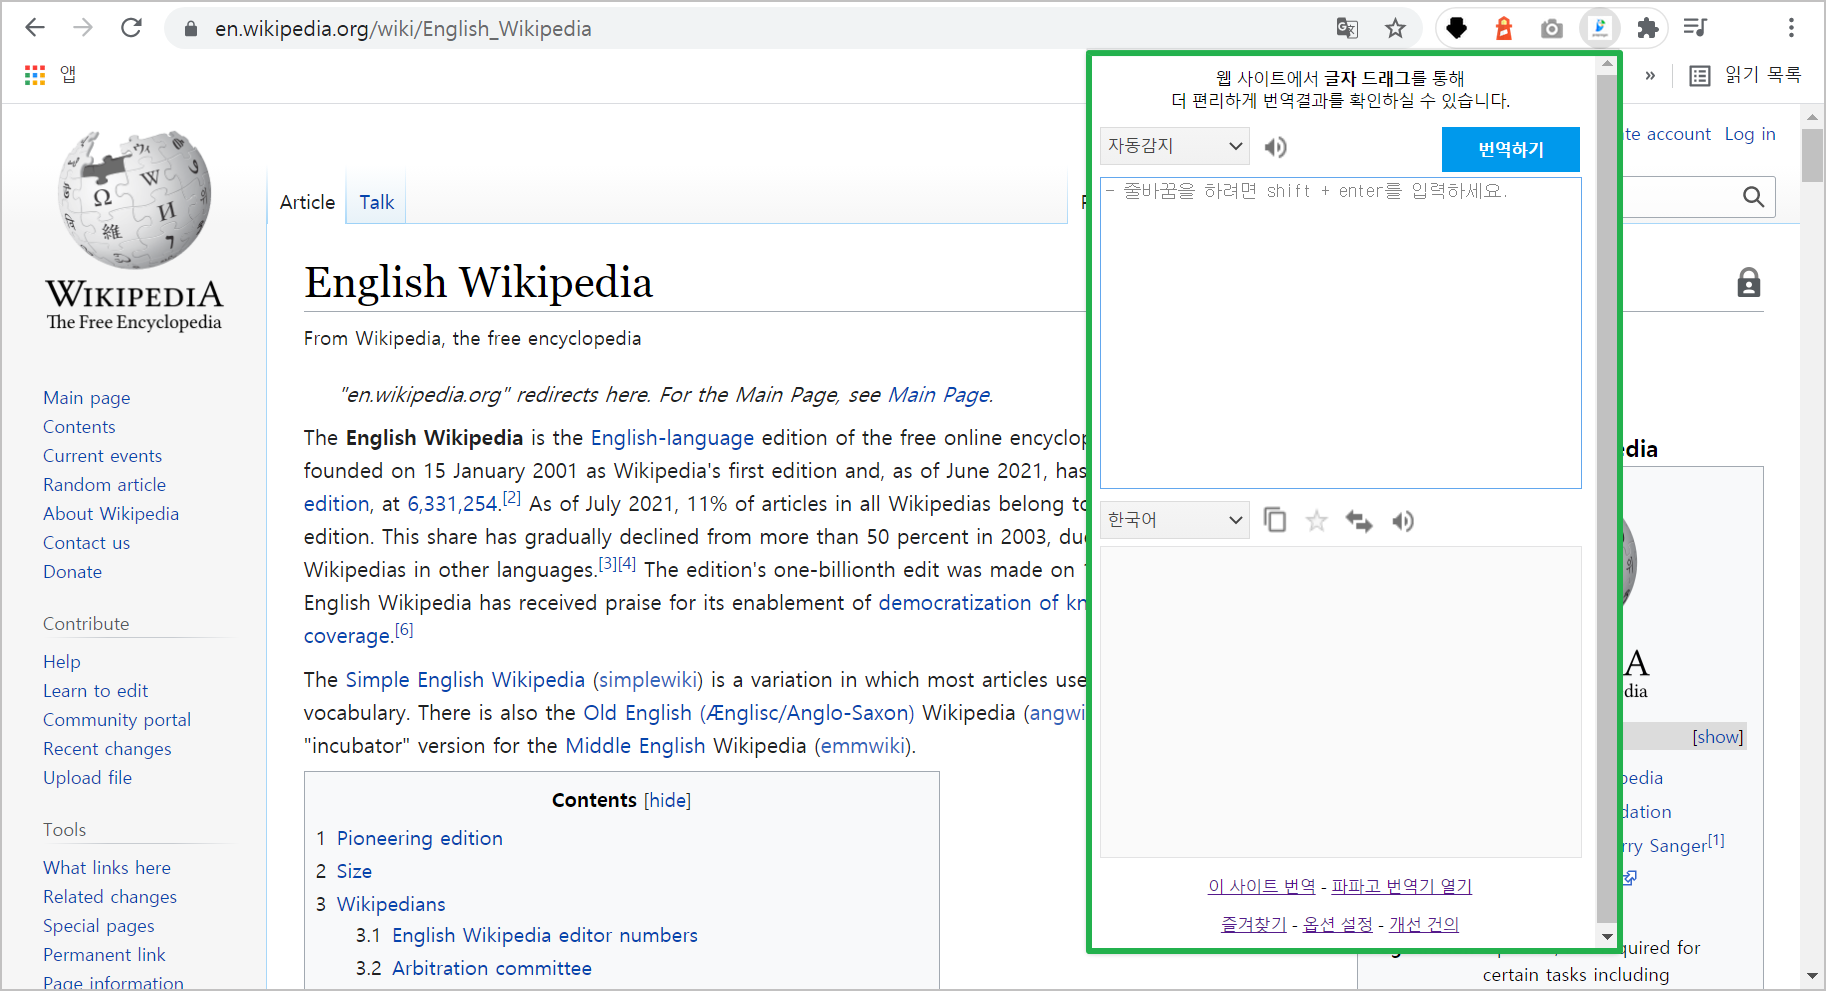Reload the Wikipedia page

(x=131, y=28)
